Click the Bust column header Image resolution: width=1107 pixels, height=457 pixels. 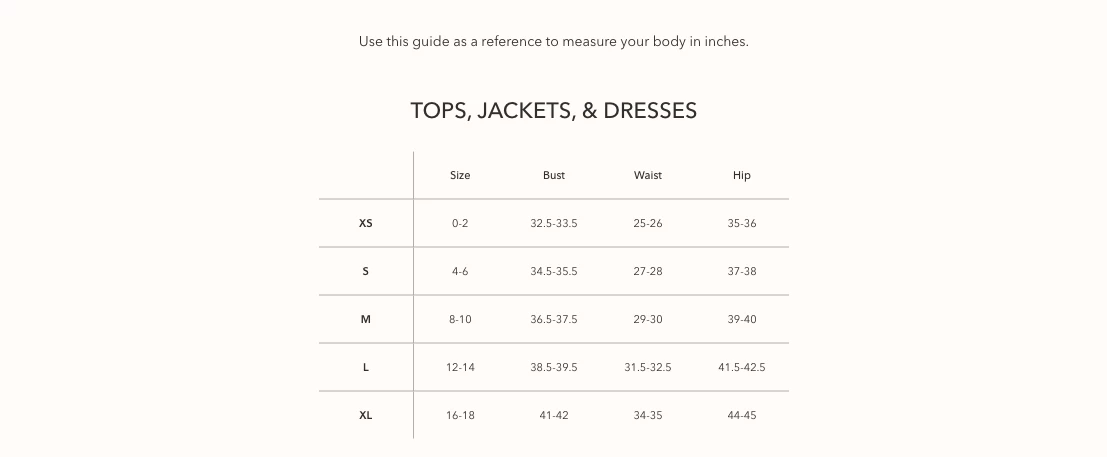coord(554,175)
